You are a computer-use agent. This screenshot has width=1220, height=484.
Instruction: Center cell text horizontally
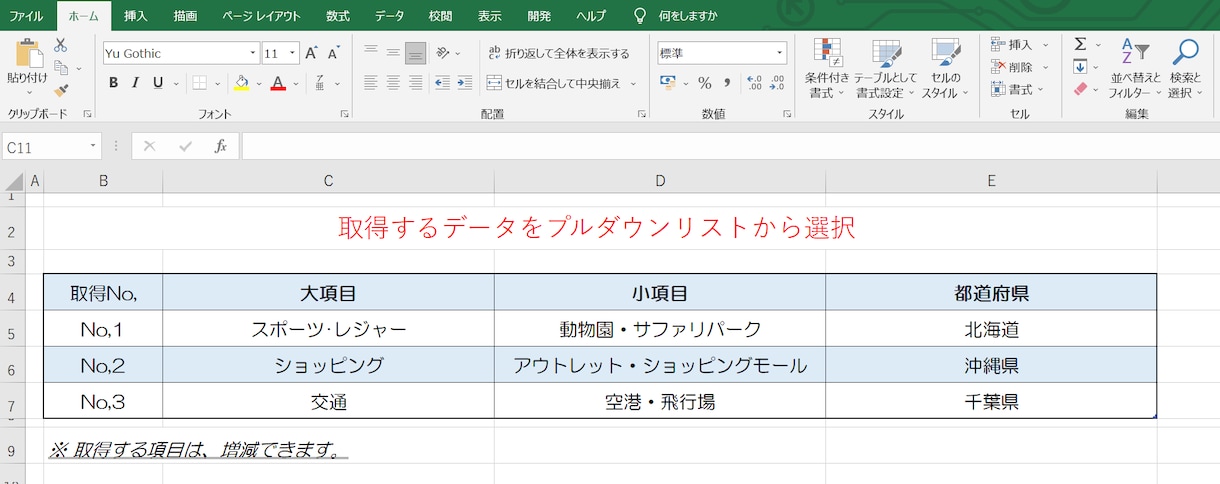pyautogui.click(x=393, y=83)
